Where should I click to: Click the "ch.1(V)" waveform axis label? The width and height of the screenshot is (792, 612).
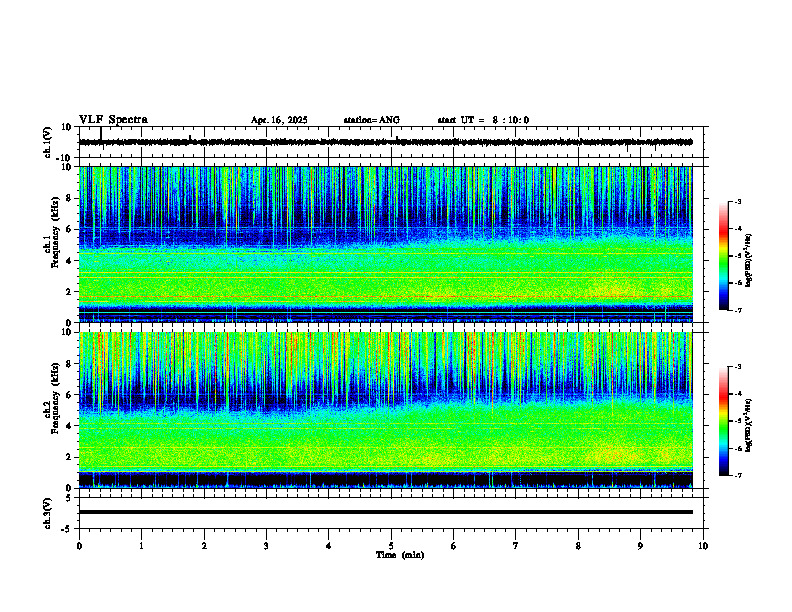pos(47,142)
